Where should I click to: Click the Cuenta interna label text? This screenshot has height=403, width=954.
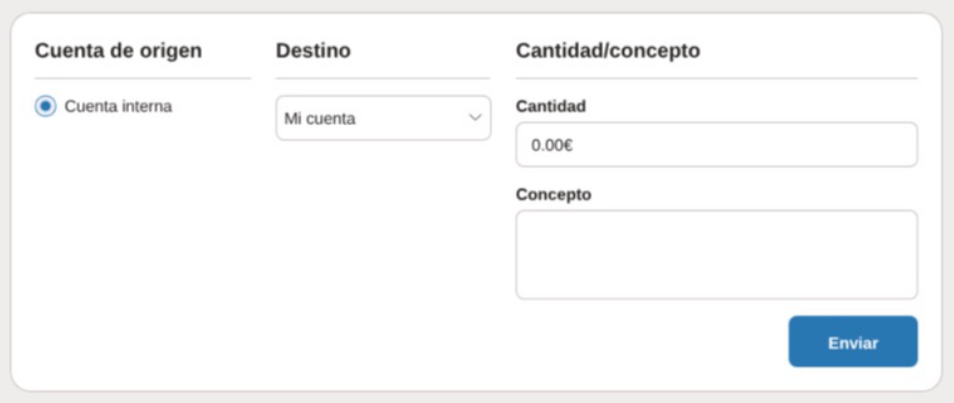[118, 106]
